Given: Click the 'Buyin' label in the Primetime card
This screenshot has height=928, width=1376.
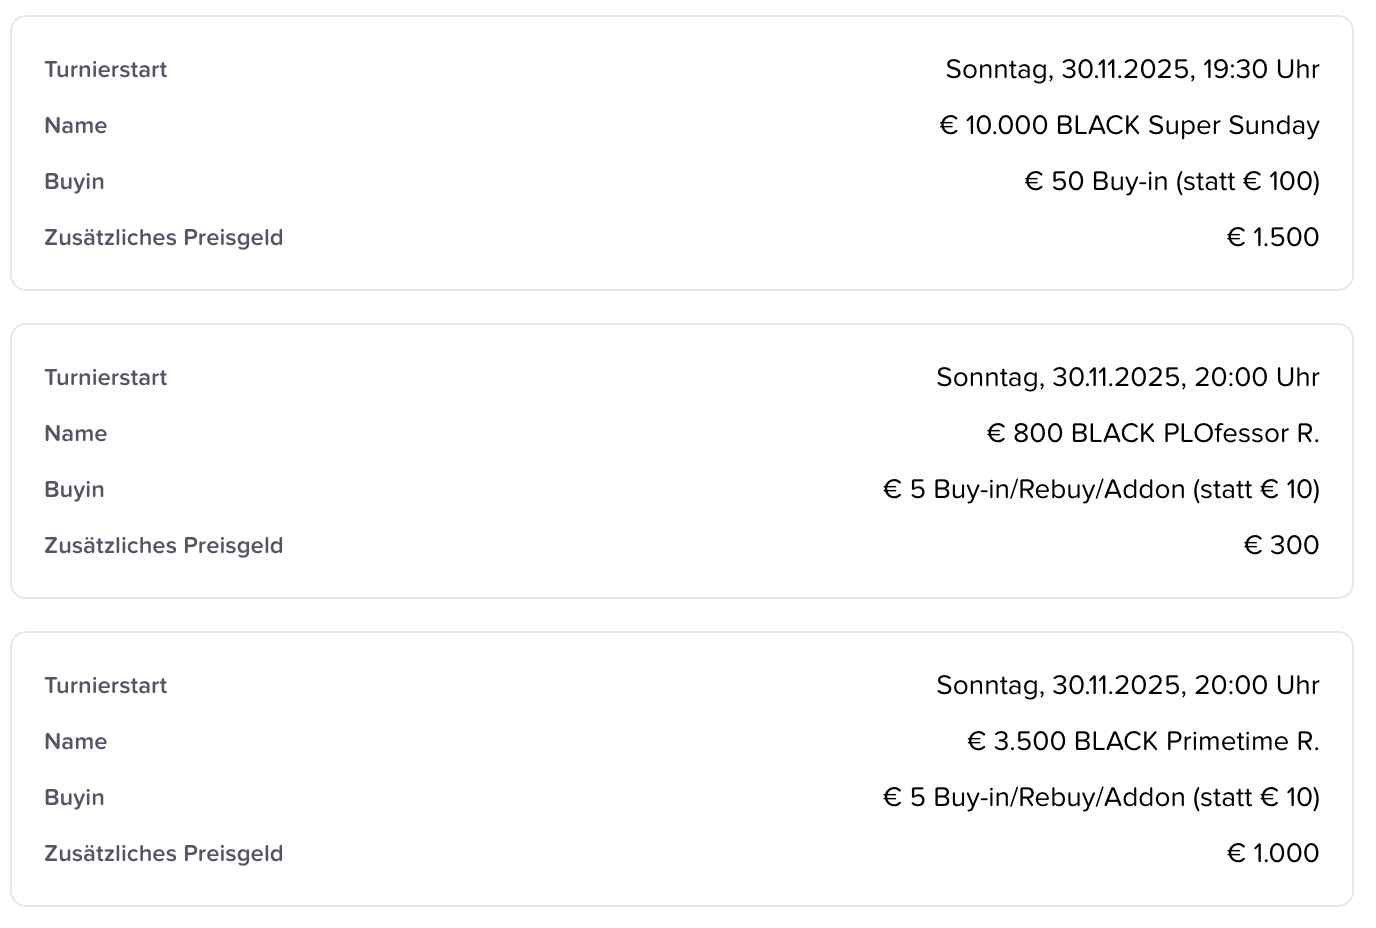Looking at the screenshot, I should [74, 797].
